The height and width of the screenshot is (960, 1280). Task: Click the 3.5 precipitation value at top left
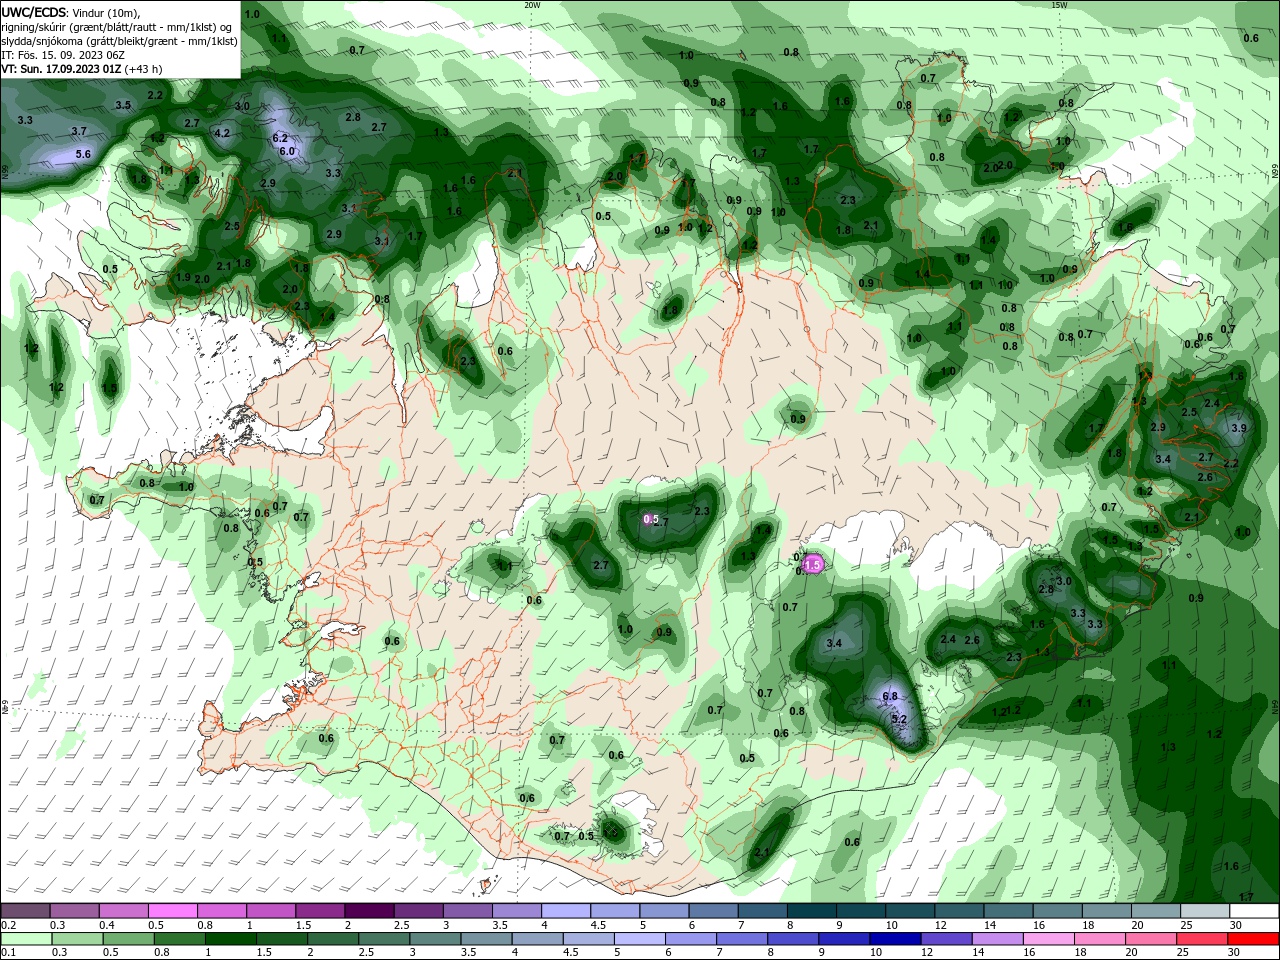click(x=123, y=105)
